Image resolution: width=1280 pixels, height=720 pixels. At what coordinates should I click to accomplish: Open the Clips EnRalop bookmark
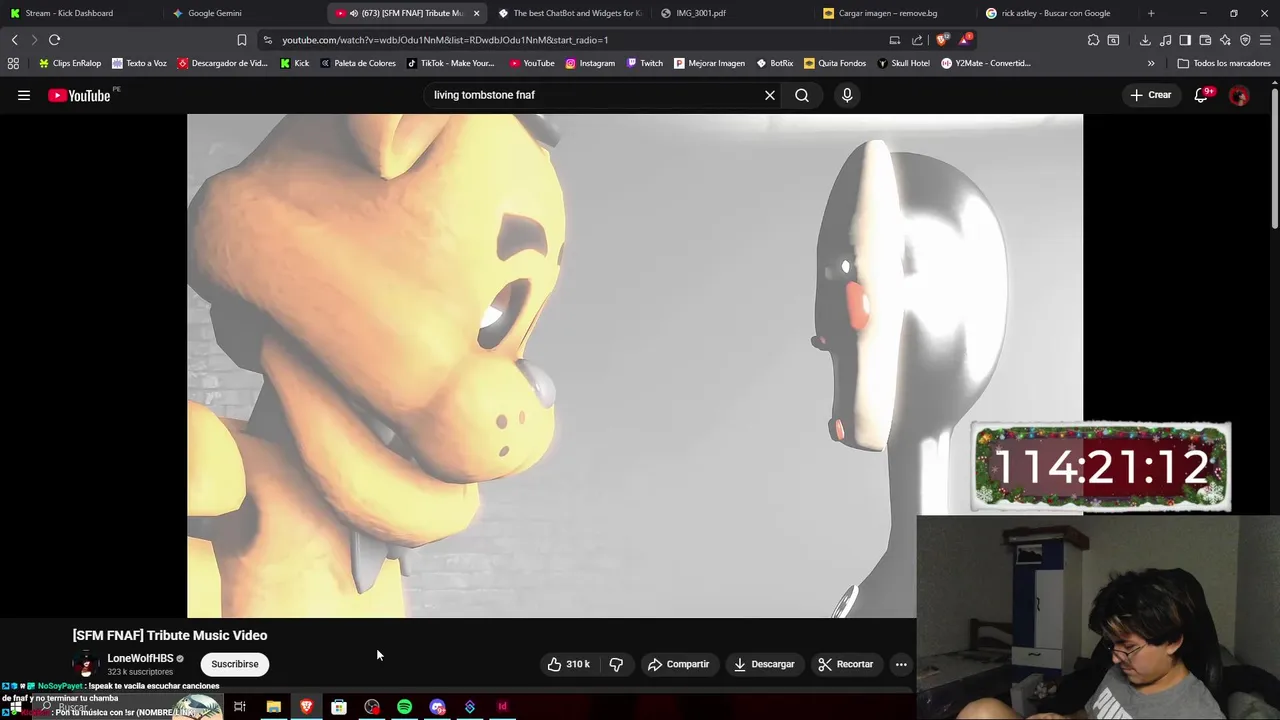tap(70, 63)
